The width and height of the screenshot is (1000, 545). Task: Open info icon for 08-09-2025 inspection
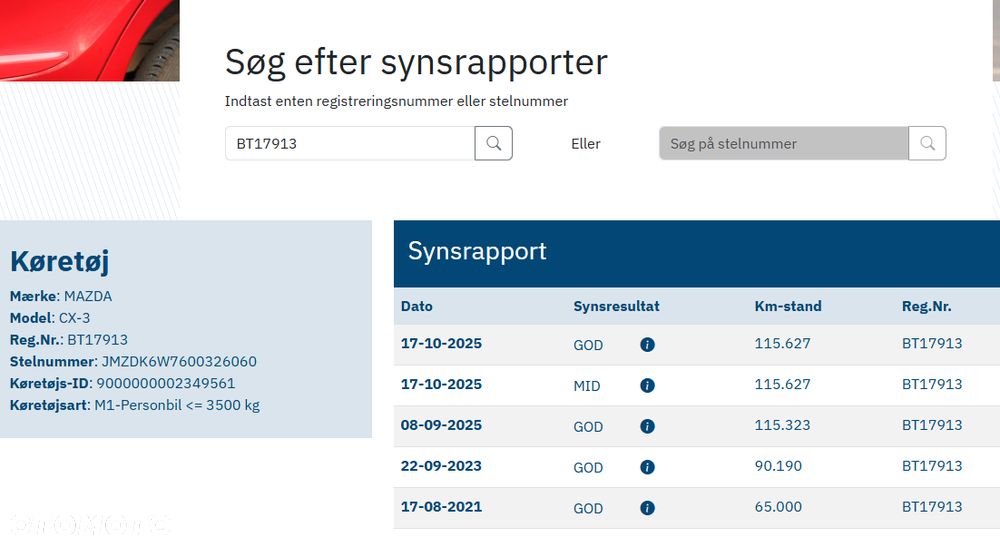click(647, 426)
